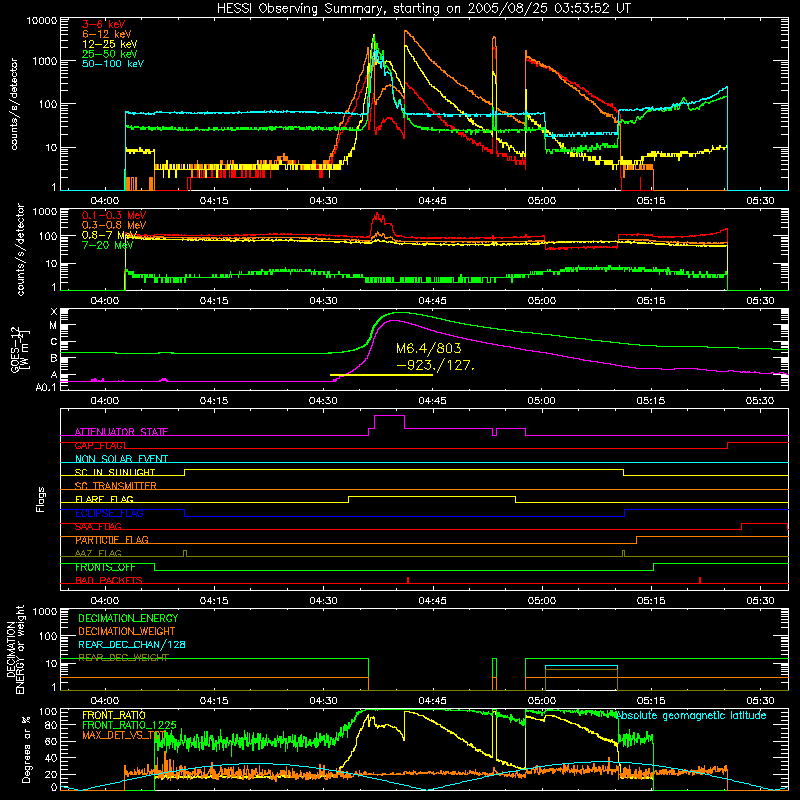800x800 pixels.
Task: Select the 12-25 keV legend label
Action: click(x=110, y=44)
